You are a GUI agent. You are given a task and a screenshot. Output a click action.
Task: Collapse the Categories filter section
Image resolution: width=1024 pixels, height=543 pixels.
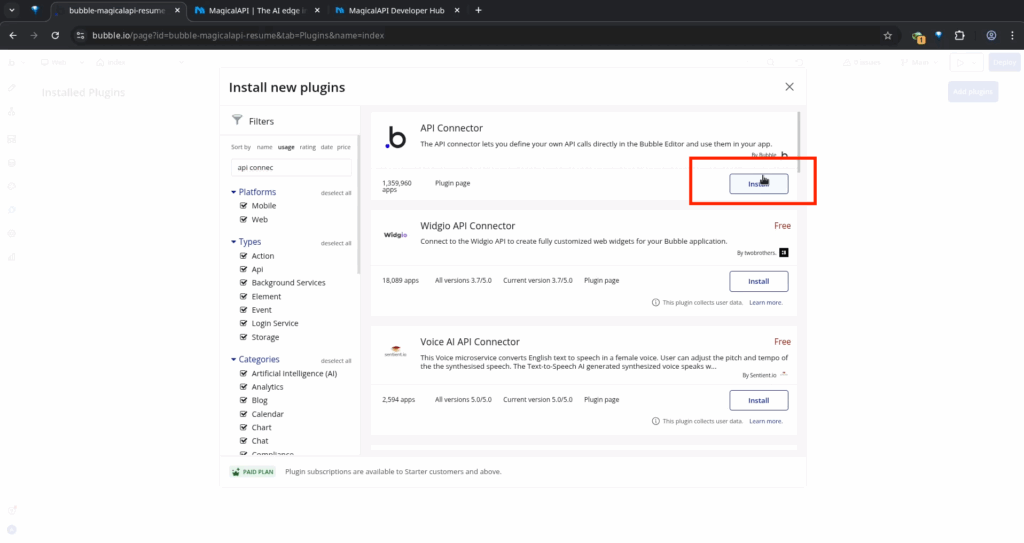click(255, 359)
